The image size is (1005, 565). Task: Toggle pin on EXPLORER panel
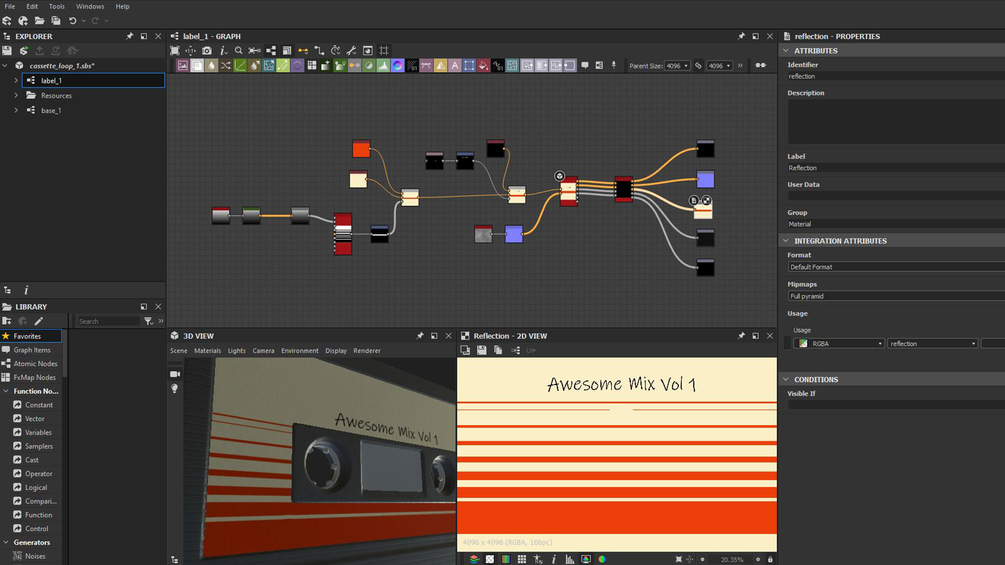(129, 37)
